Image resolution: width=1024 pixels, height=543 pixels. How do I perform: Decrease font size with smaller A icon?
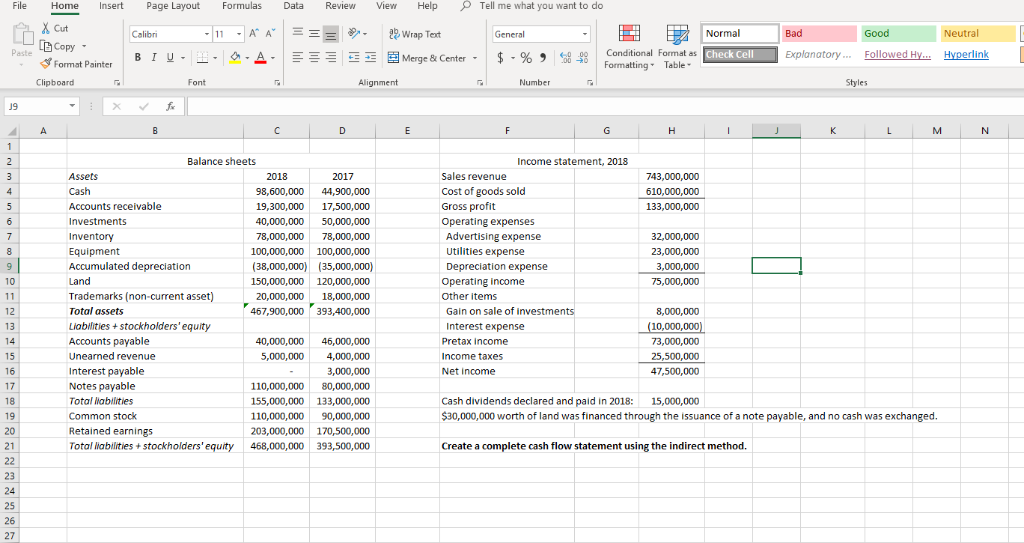(x=269, y=33)
